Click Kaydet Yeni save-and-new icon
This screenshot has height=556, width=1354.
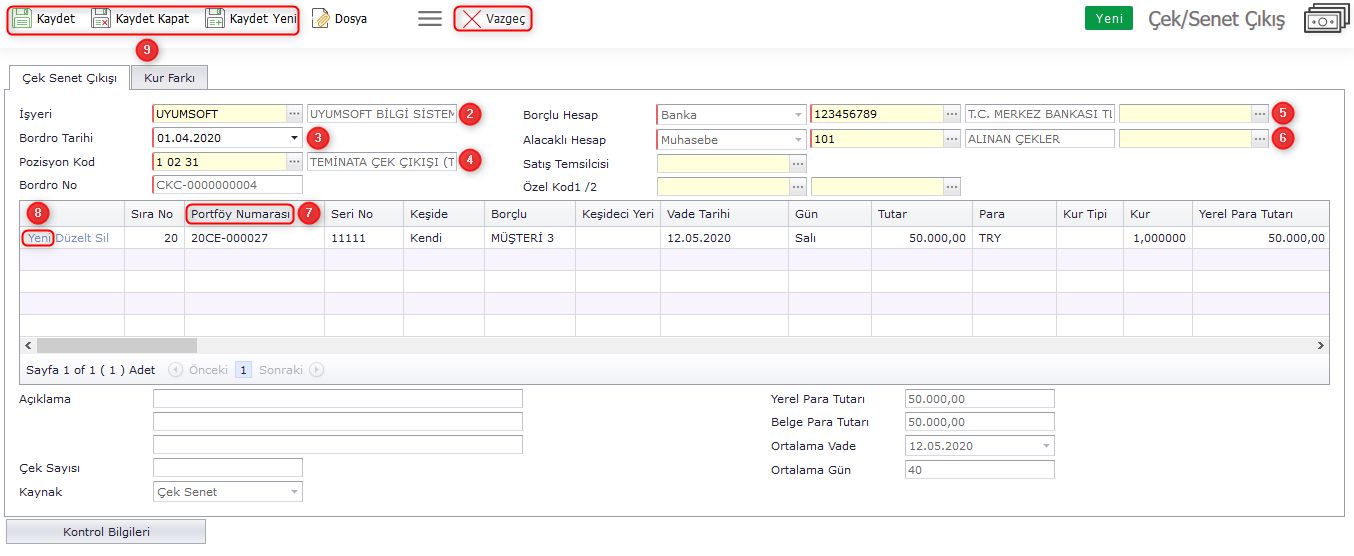point(215,19)
